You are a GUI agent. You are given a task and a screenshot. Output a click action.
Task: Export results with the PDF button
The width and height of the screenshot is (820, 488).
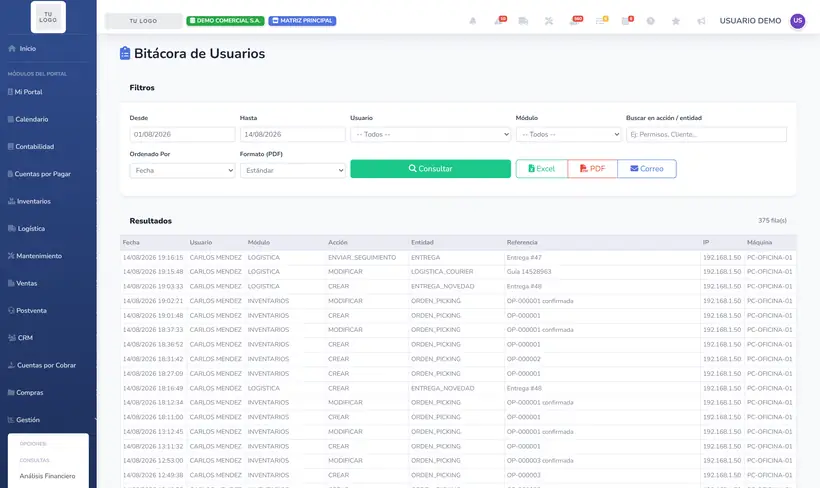(x=592, y=168)
